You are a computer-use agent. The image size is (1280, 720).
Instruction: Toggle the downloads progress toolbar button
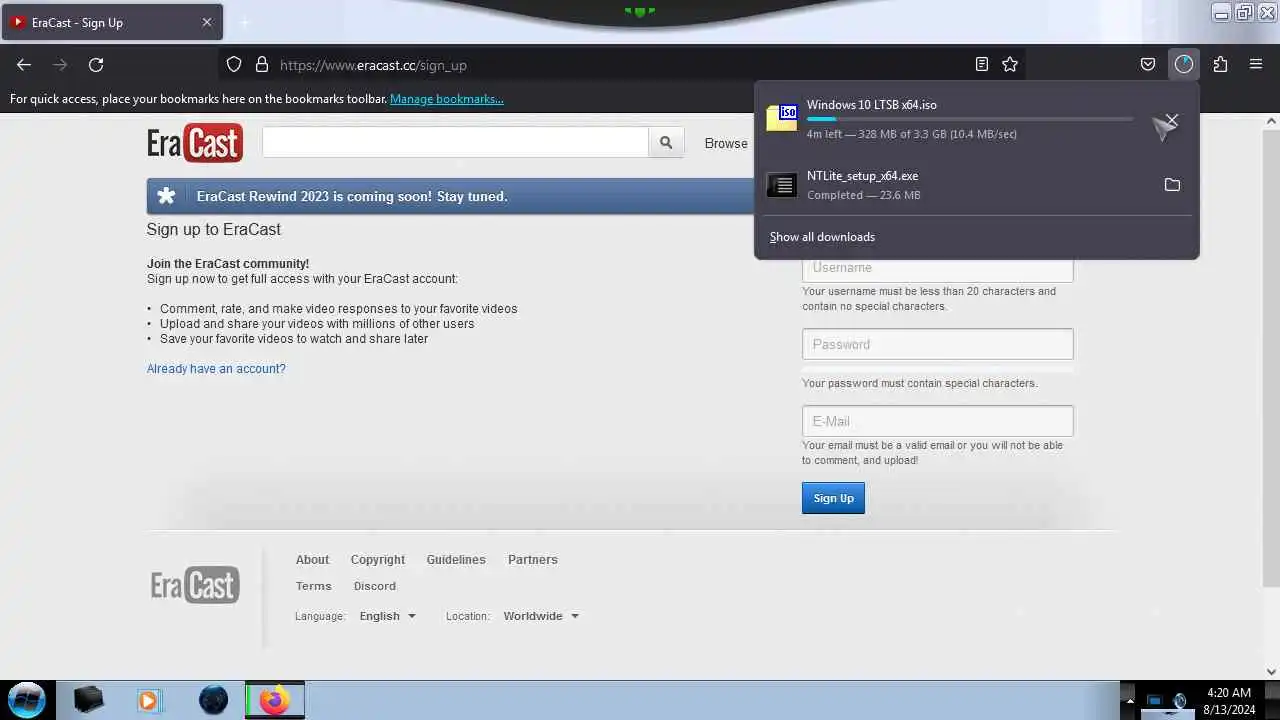pos(1184,65)
